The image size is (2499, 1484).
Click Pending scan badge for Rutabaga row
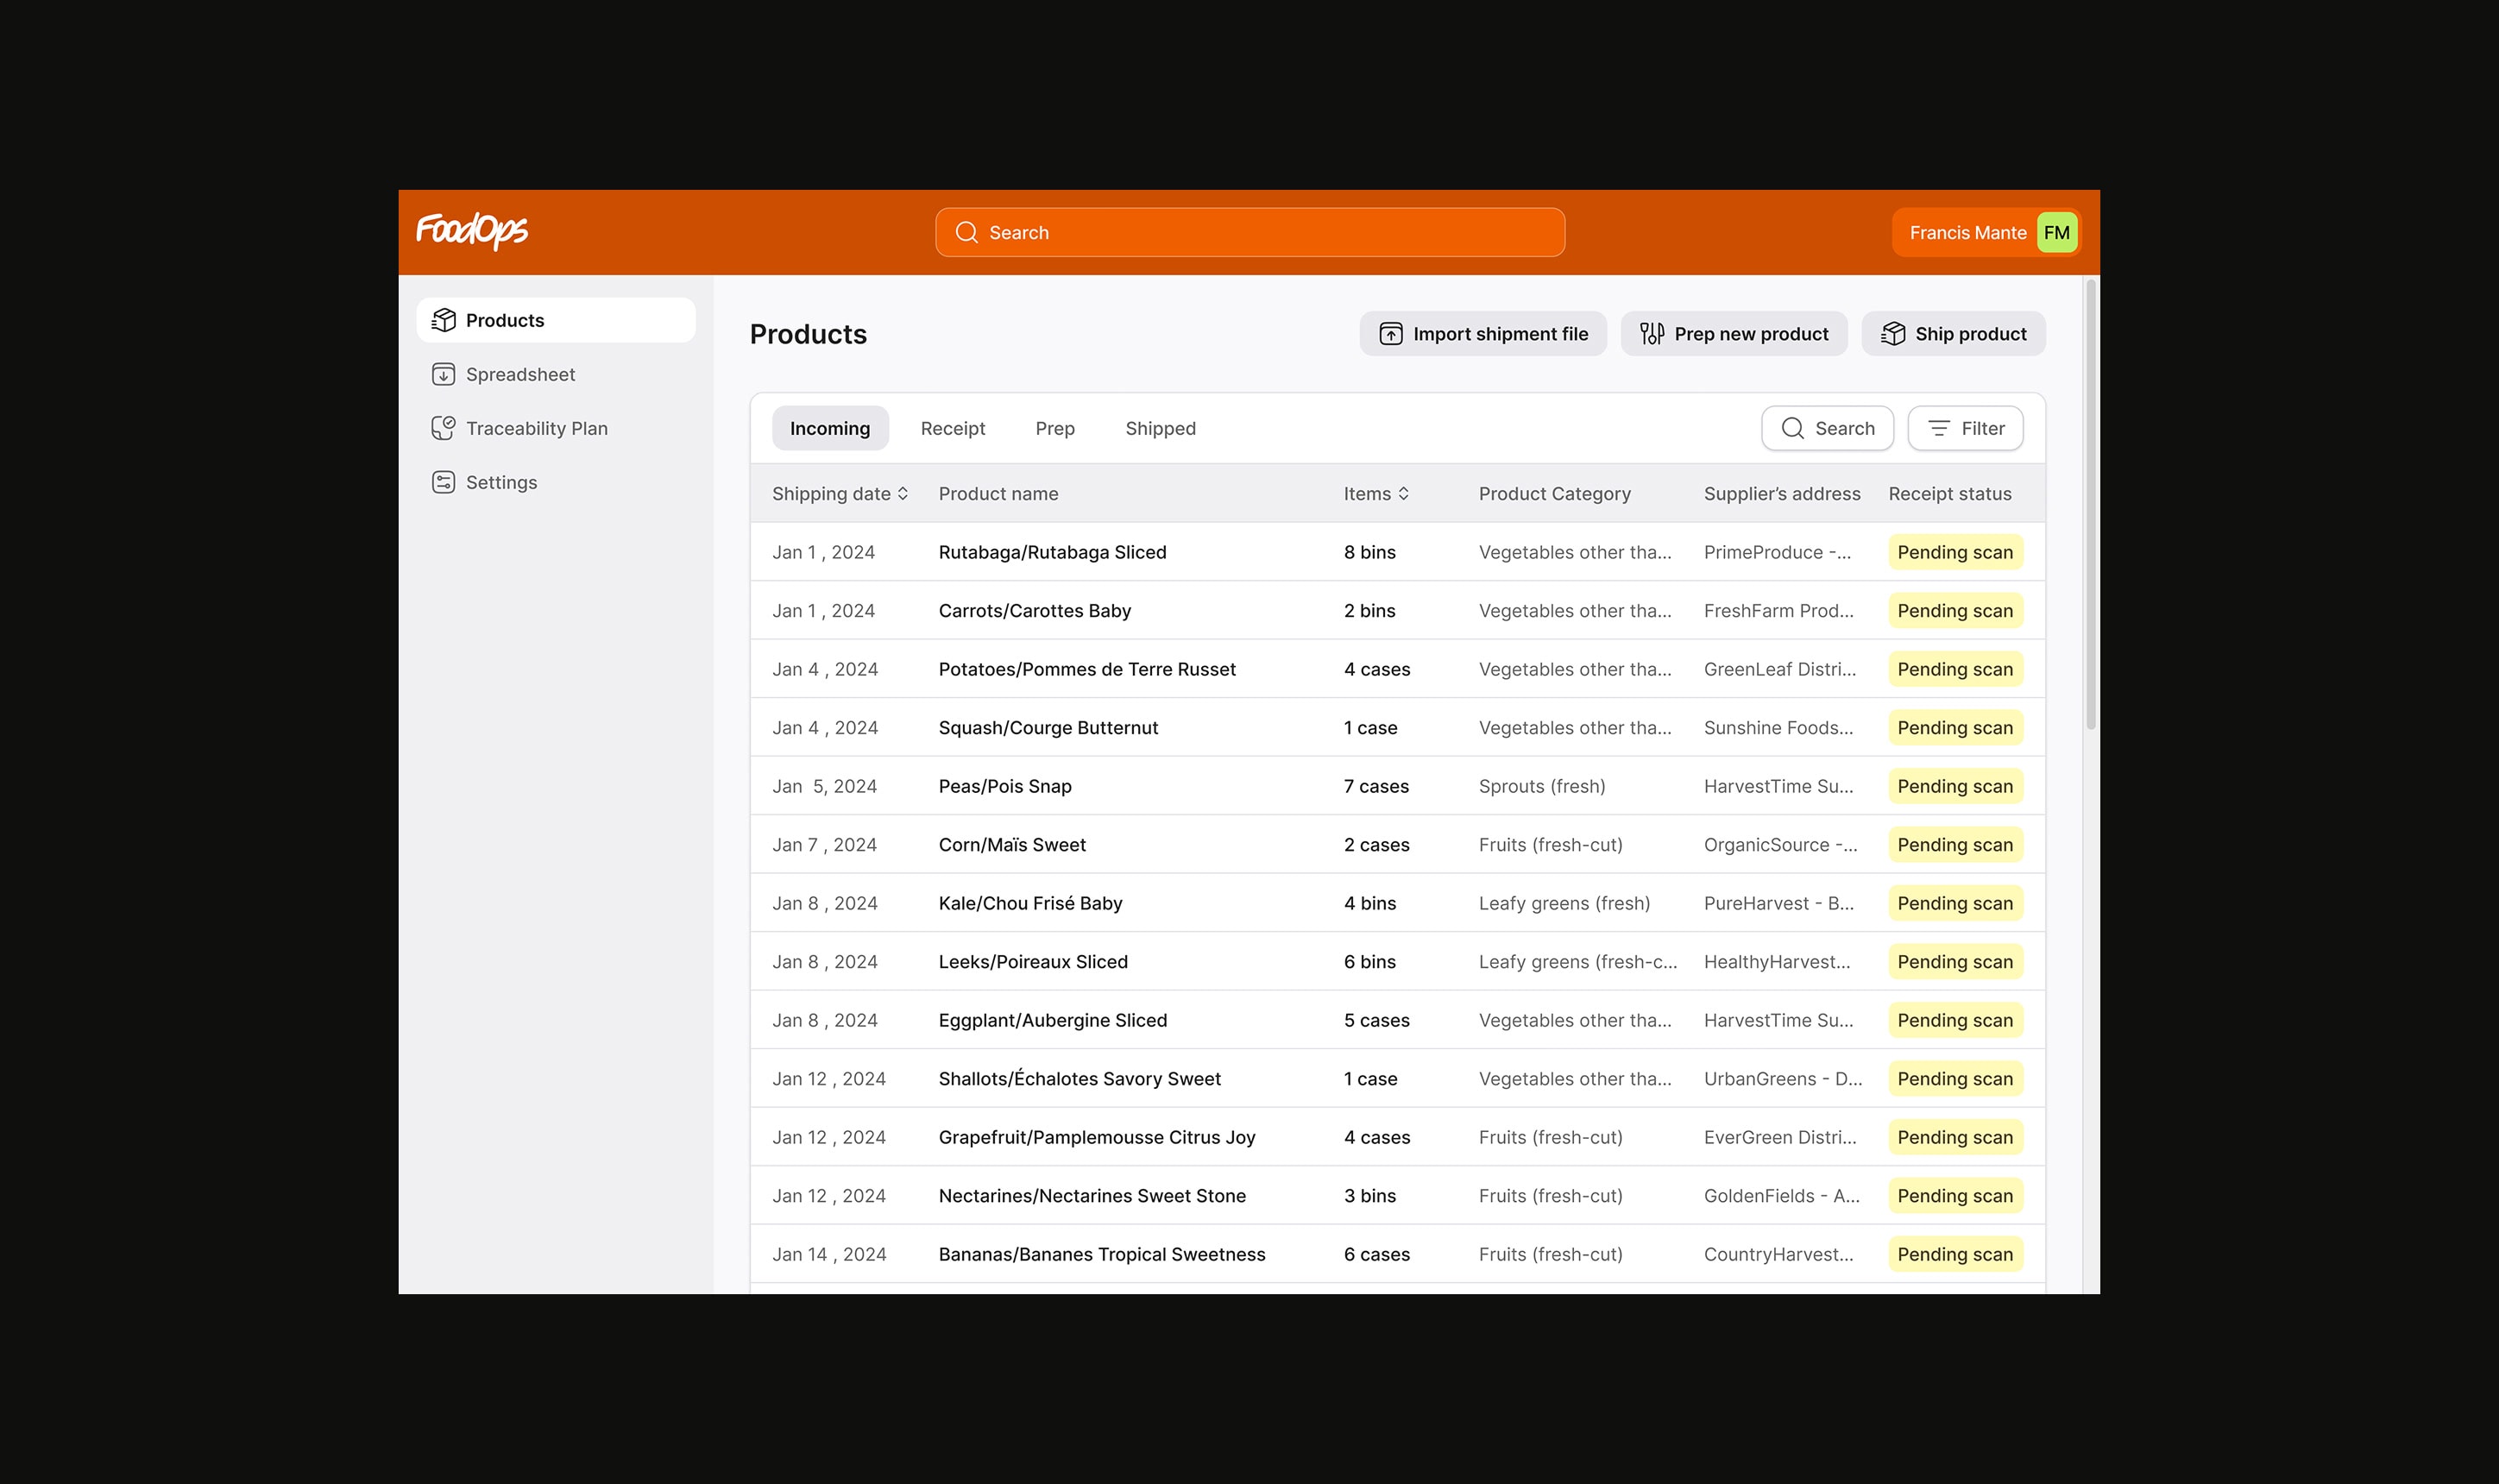[x=1955, y=552]
